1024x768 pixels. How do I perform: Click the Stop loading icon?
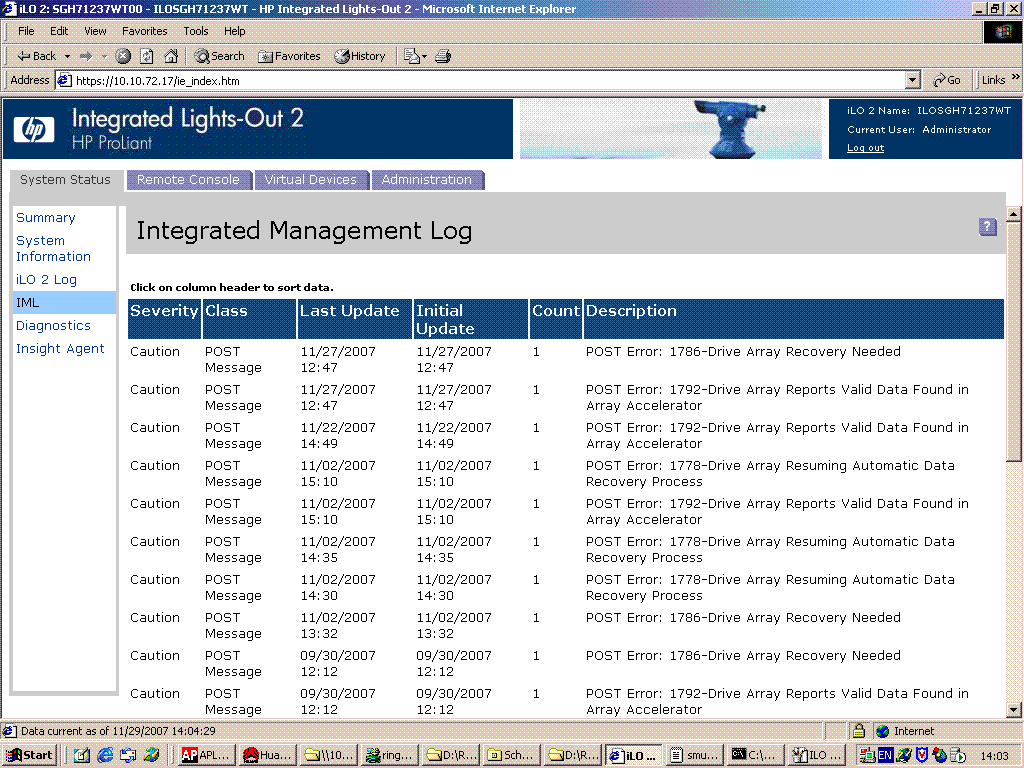(123, 56)
